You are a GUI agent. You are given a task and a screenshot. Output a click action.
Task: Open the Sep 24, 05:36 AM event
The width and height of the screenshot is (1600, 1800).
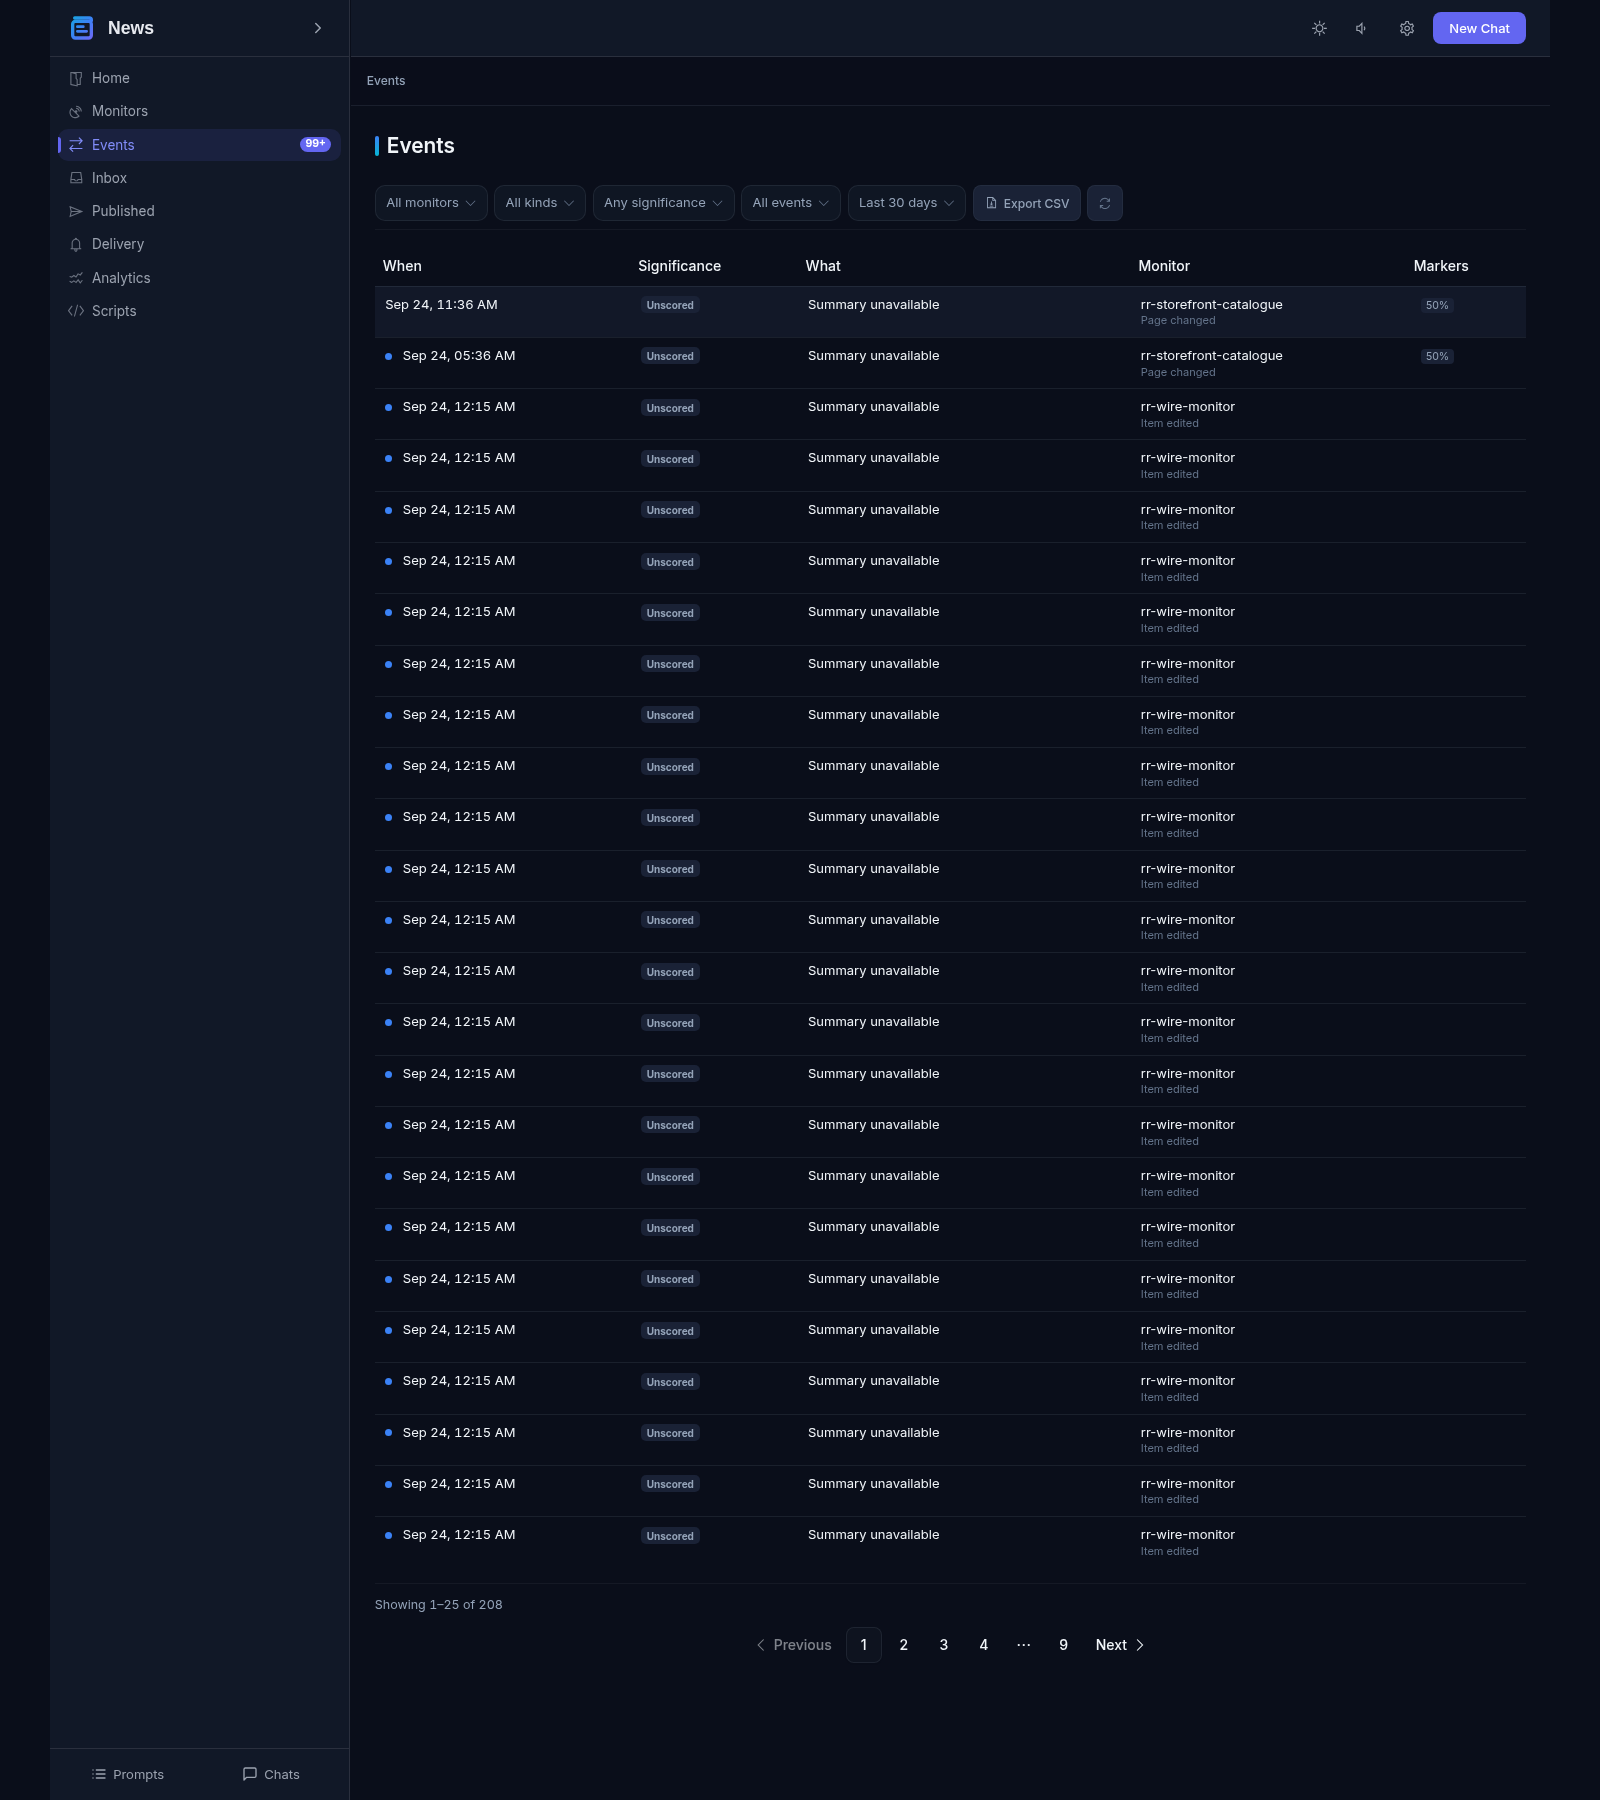[950, 363]
